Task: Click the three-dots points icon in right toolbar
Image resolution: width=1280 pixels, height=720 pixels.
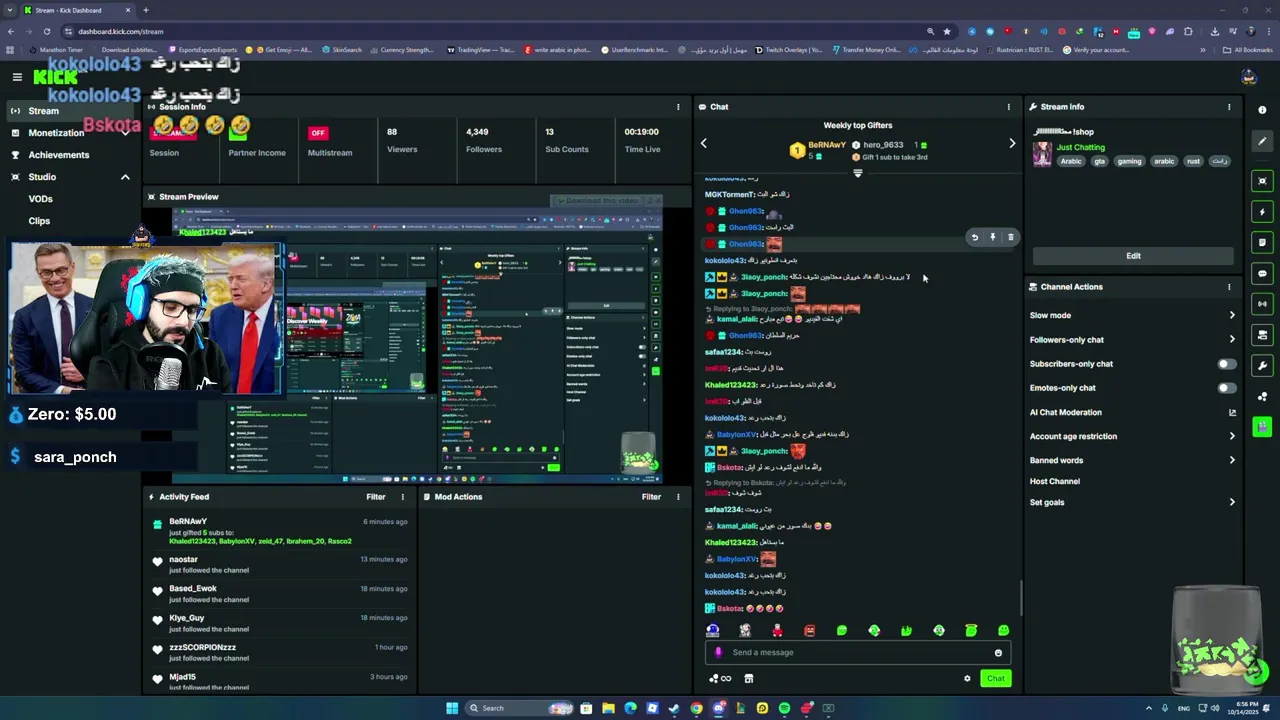Action: click(x=1262, y=397)
